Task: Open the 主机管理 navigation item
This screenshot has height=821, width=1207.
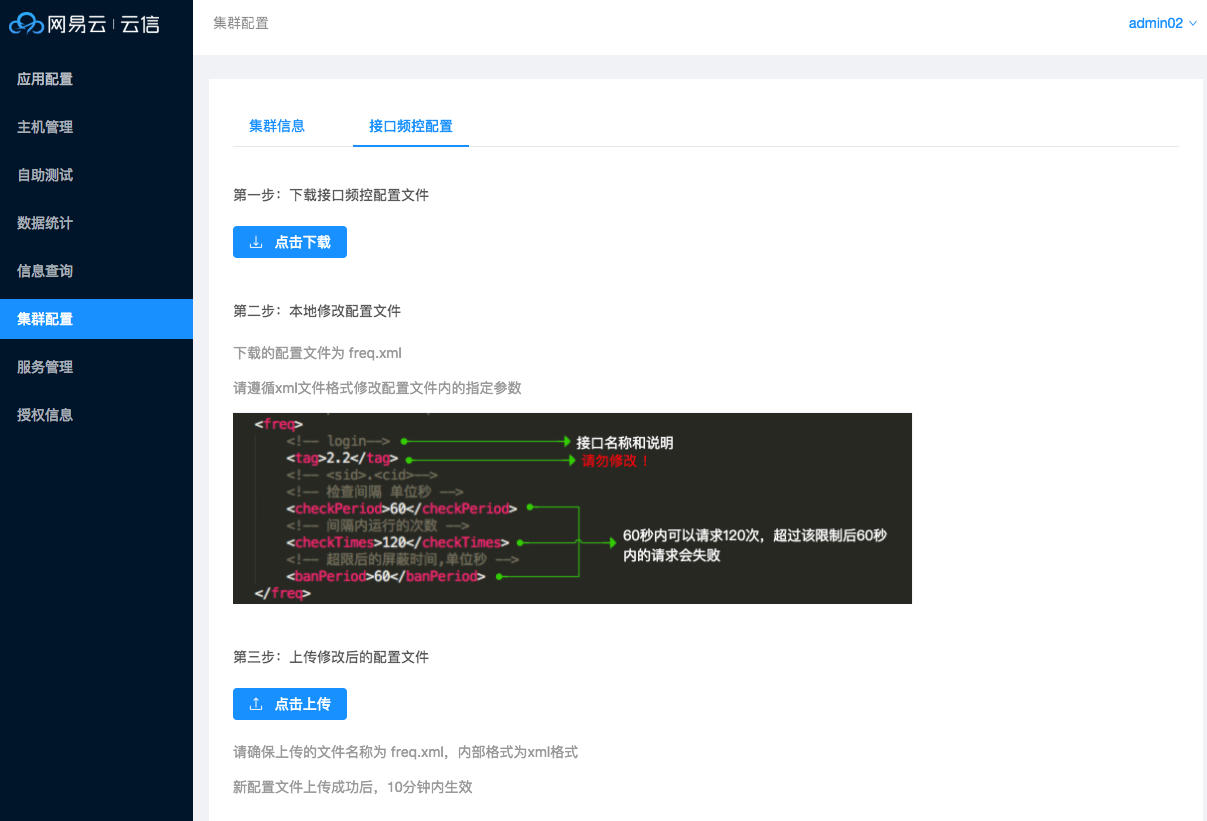Action: pos(44,127)
